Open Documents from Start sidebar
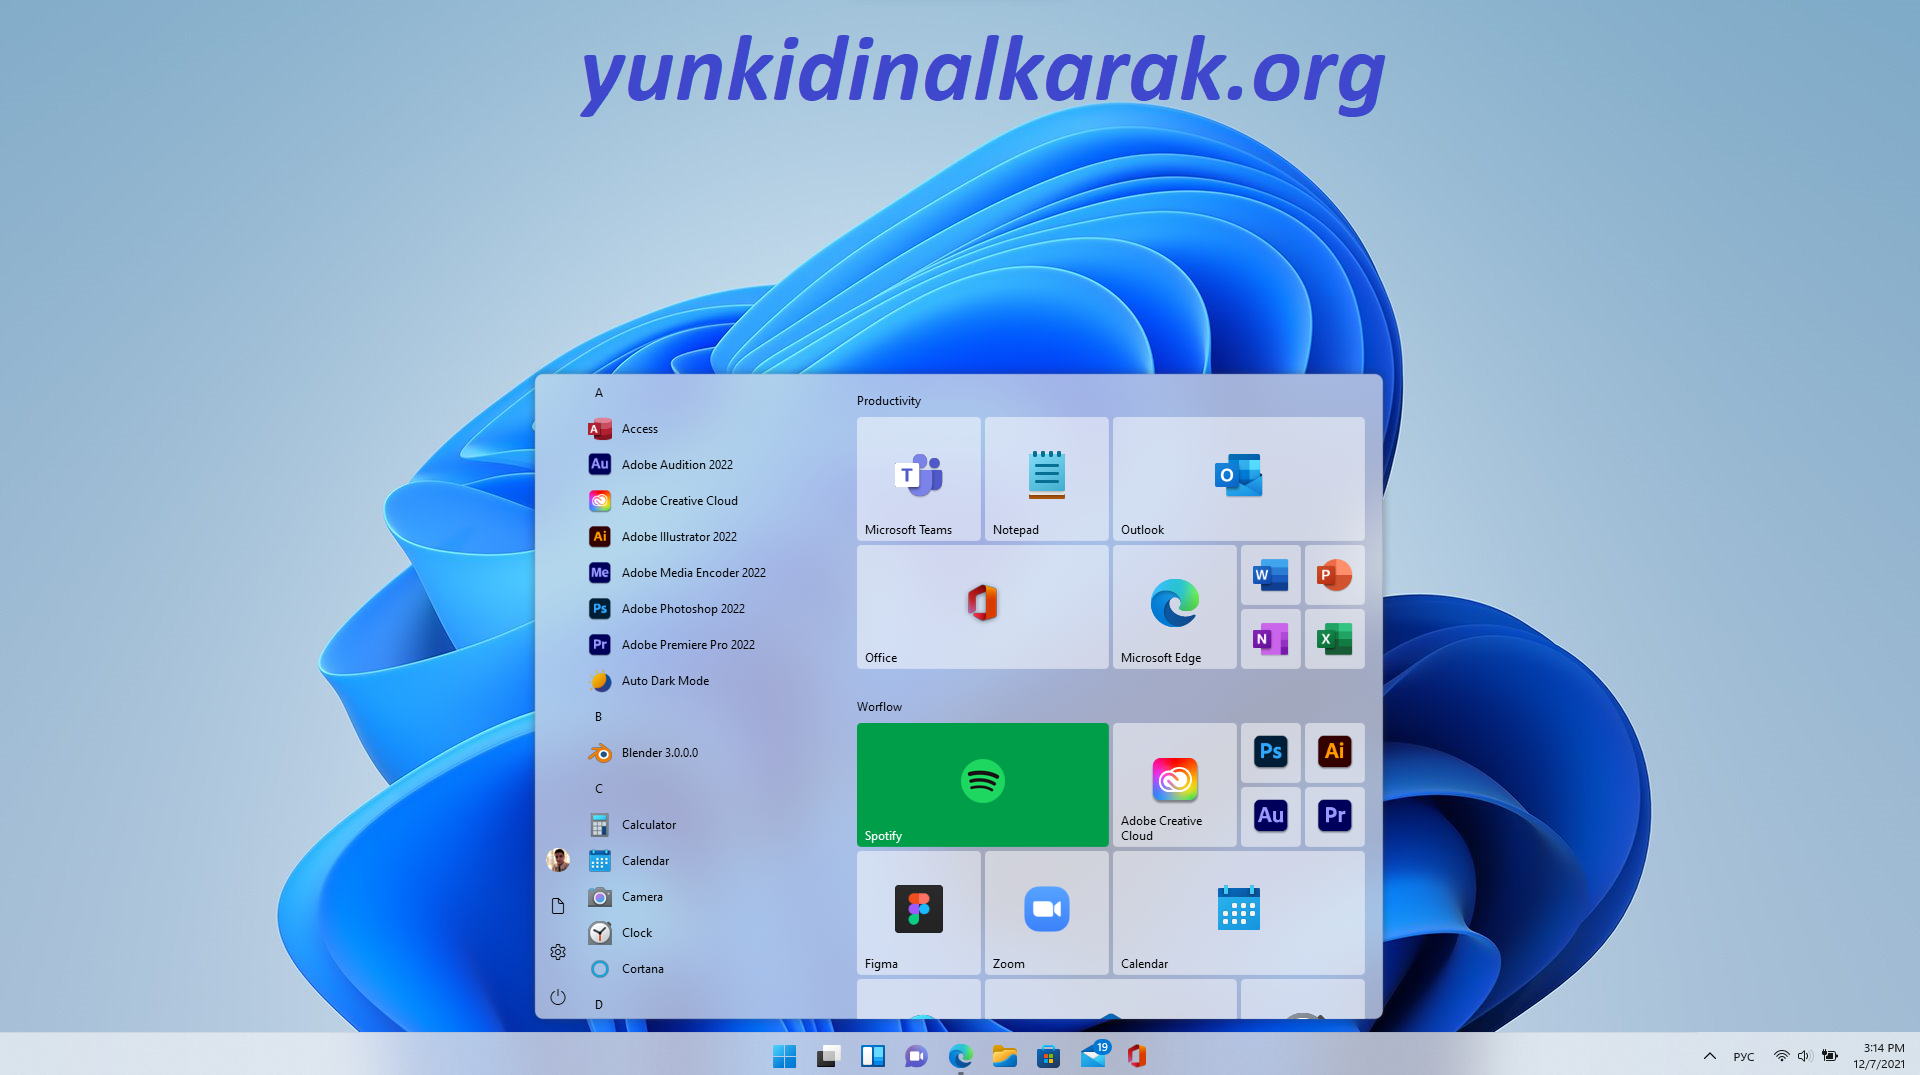Screen dimensions: 1920x1075 click(558, 906)
